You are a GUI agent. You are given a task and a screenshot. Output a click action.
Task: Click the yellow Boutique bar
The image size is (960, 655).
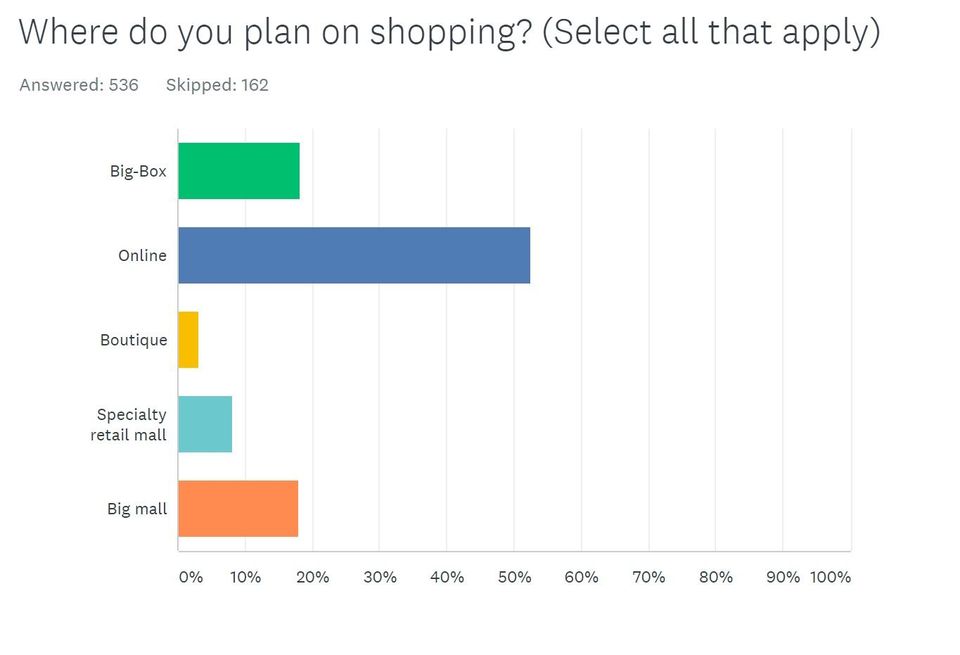pos(188,340)
